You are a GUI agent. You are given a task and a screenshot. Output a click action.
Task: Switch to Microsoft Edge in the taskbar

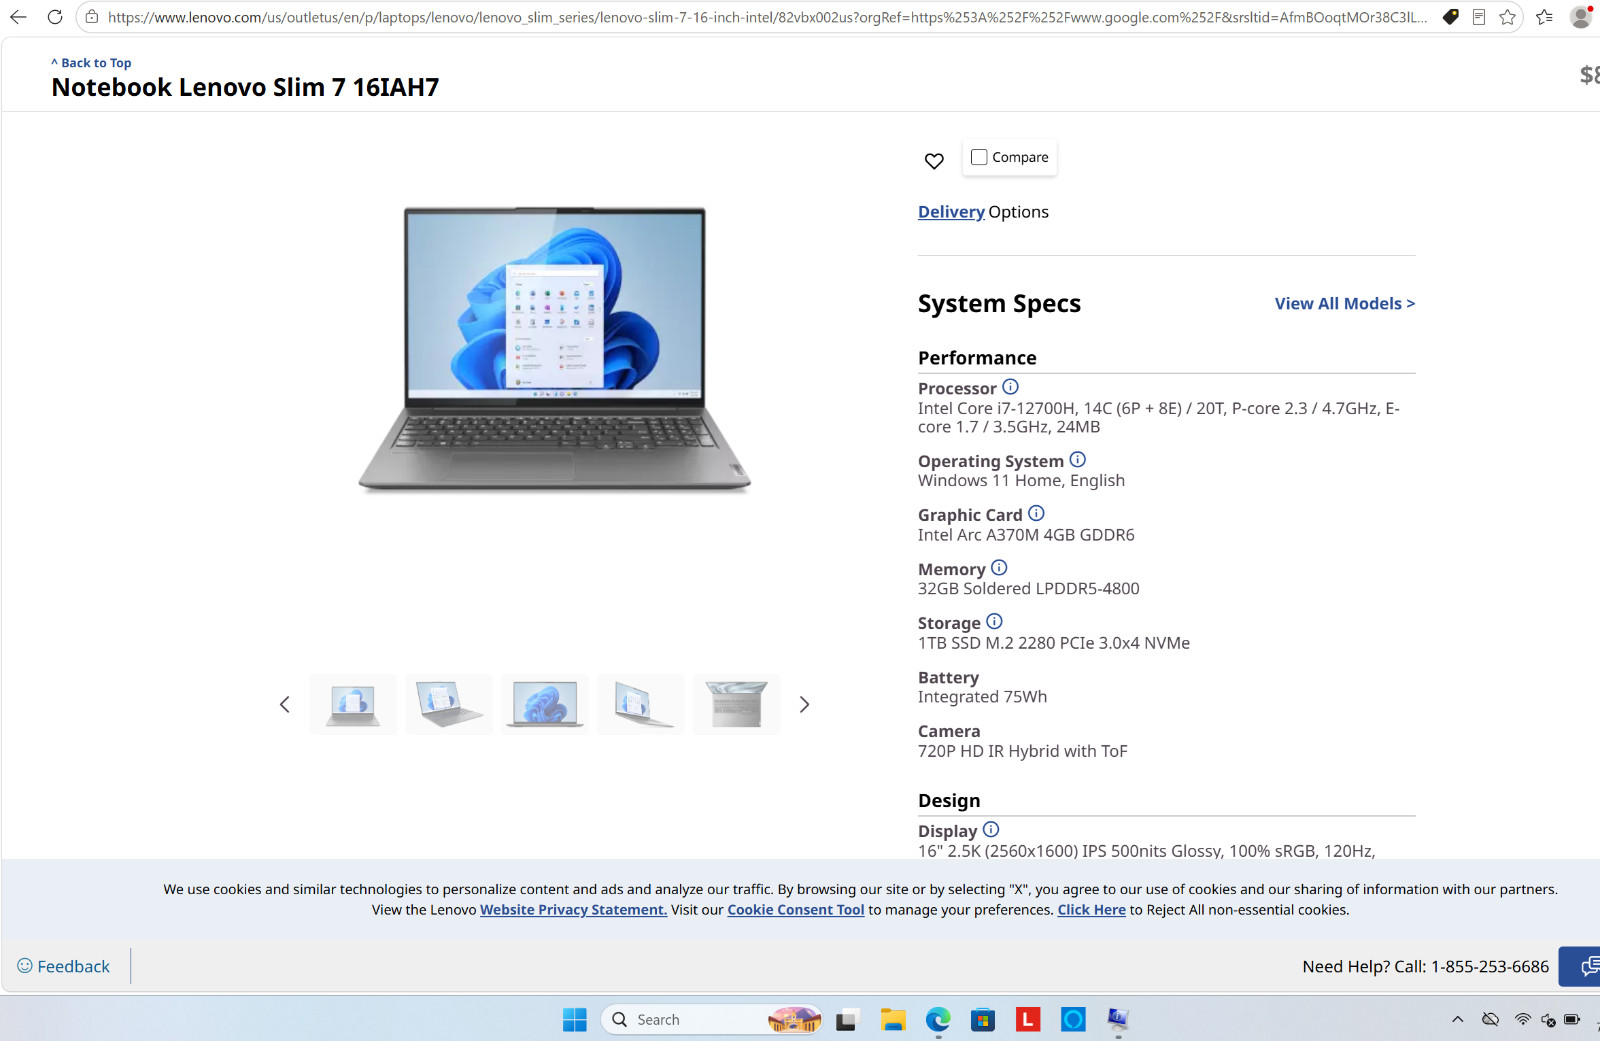[938, 1020]
